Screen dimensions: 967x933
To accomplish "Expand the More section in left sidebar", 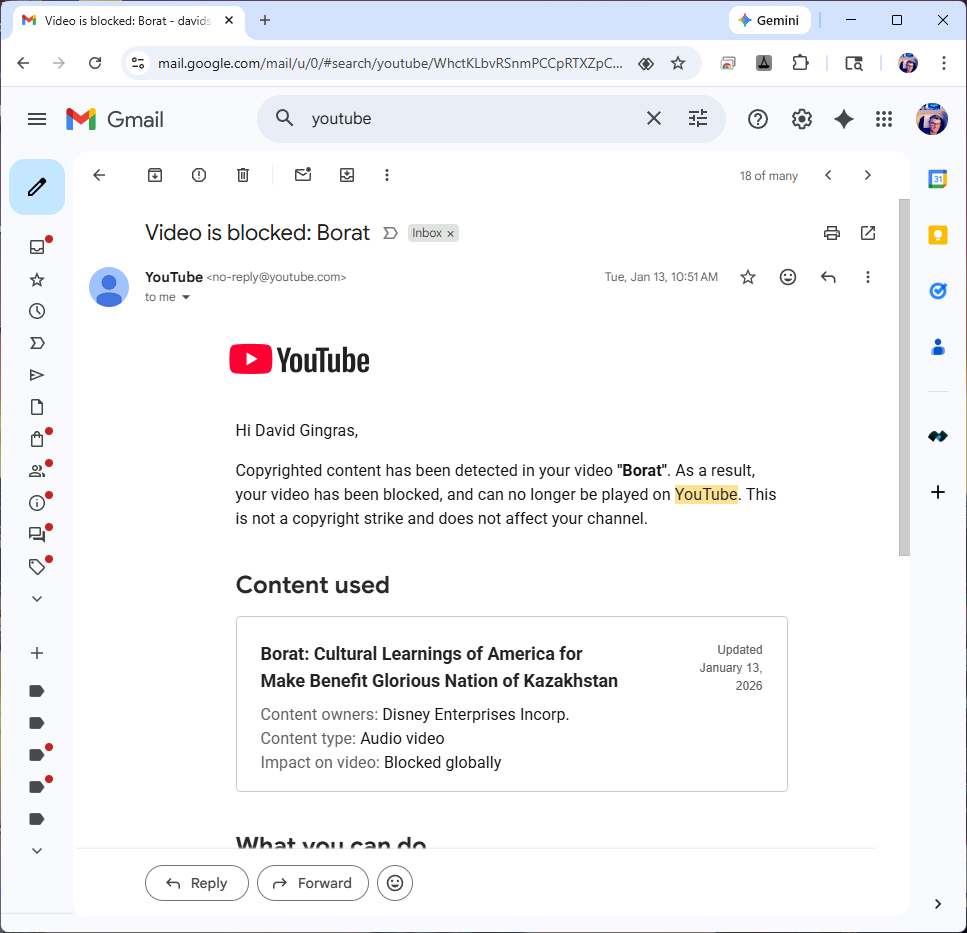I will click(37, 599).
